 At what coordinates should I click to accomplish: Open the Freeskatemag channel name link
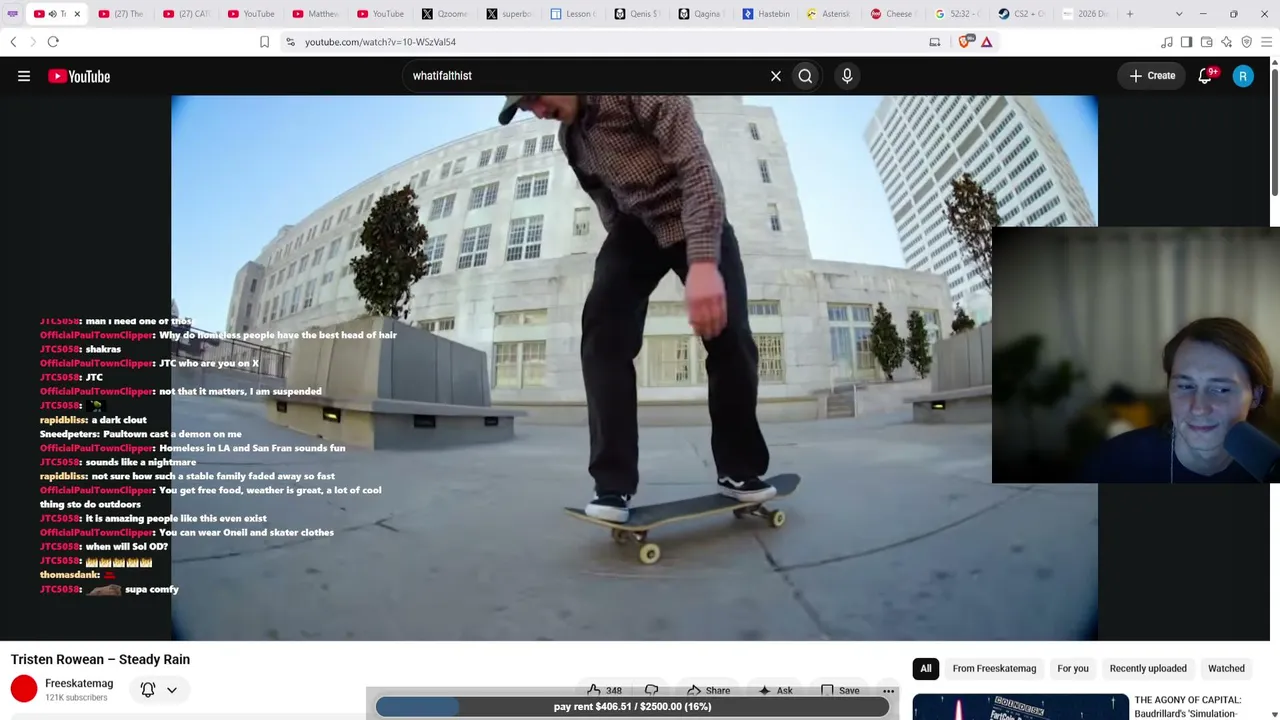click(79, 683)
